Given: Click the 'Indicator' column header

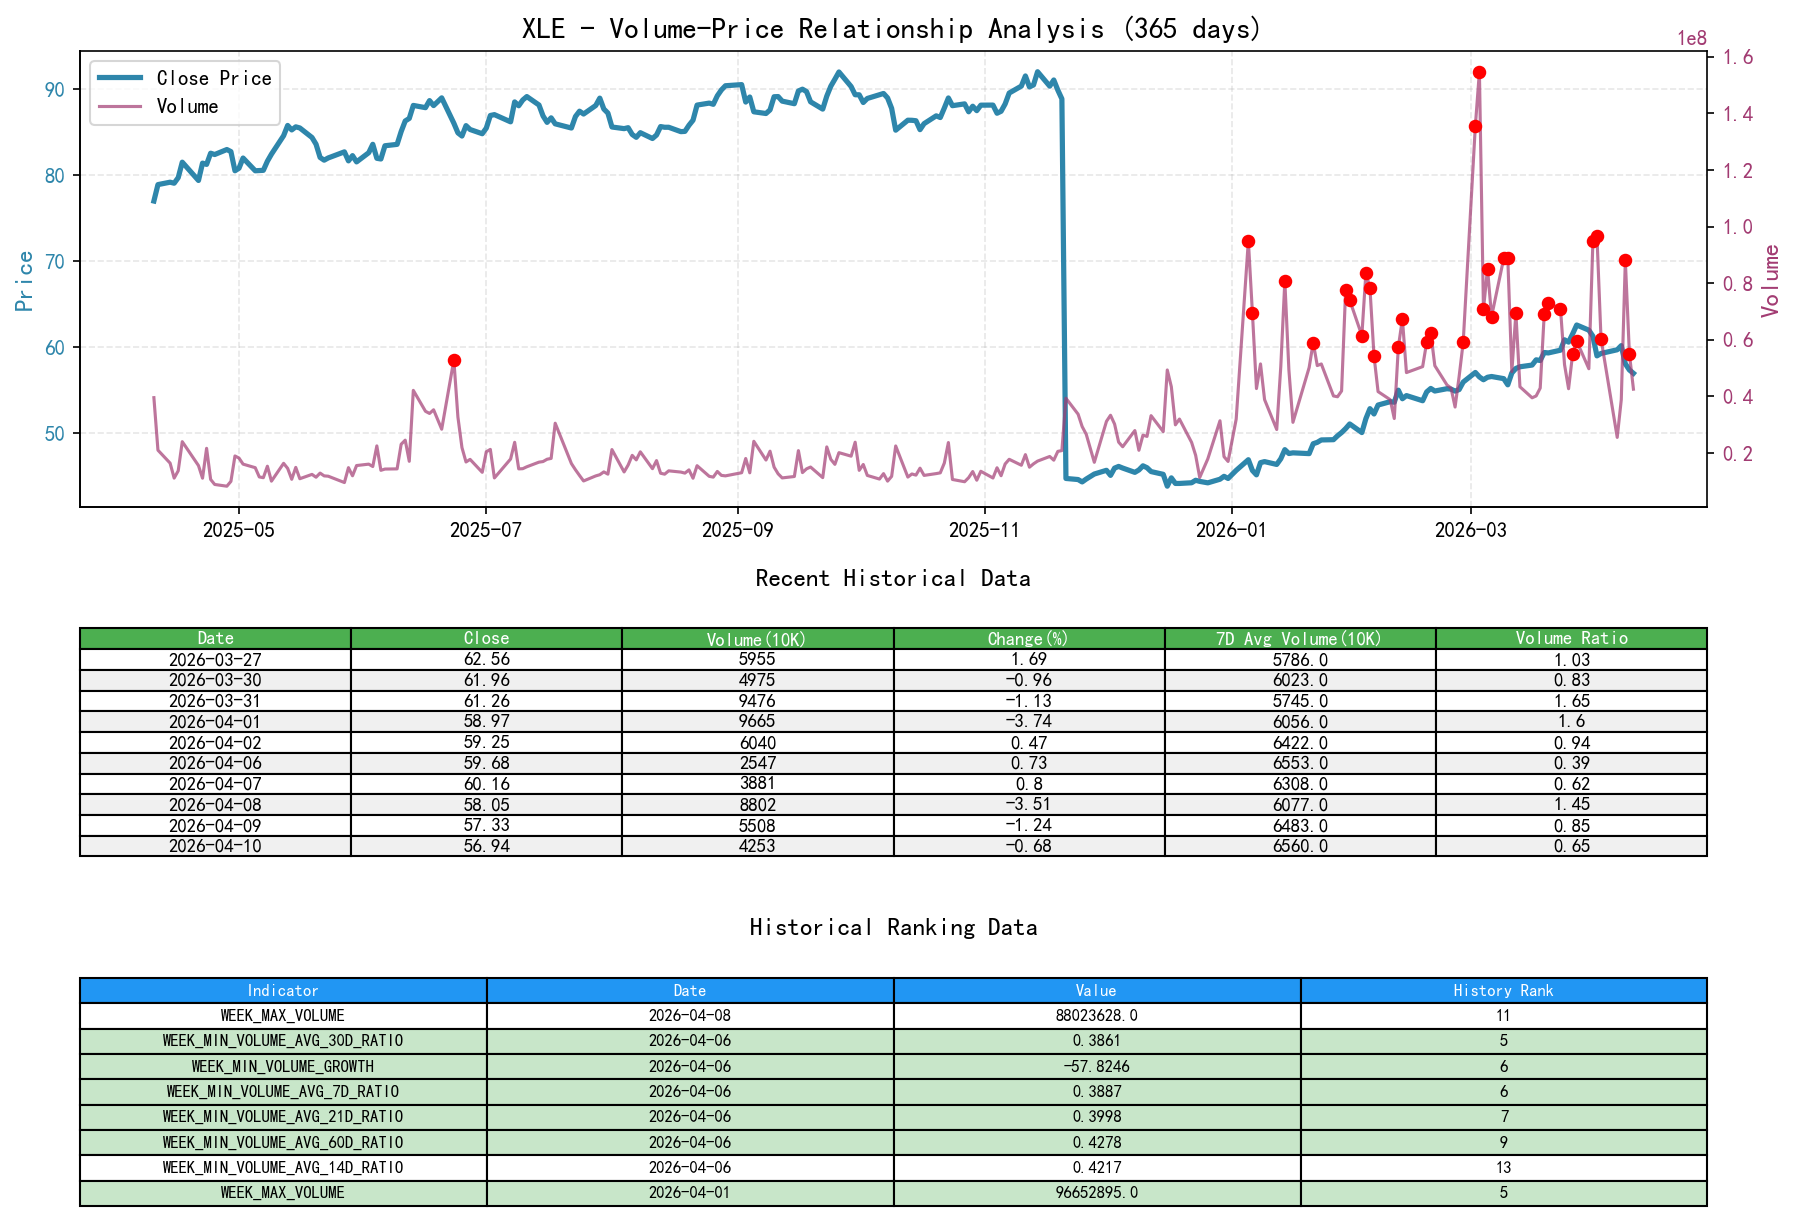Looking at the screenshot, I should click(283, 991).
